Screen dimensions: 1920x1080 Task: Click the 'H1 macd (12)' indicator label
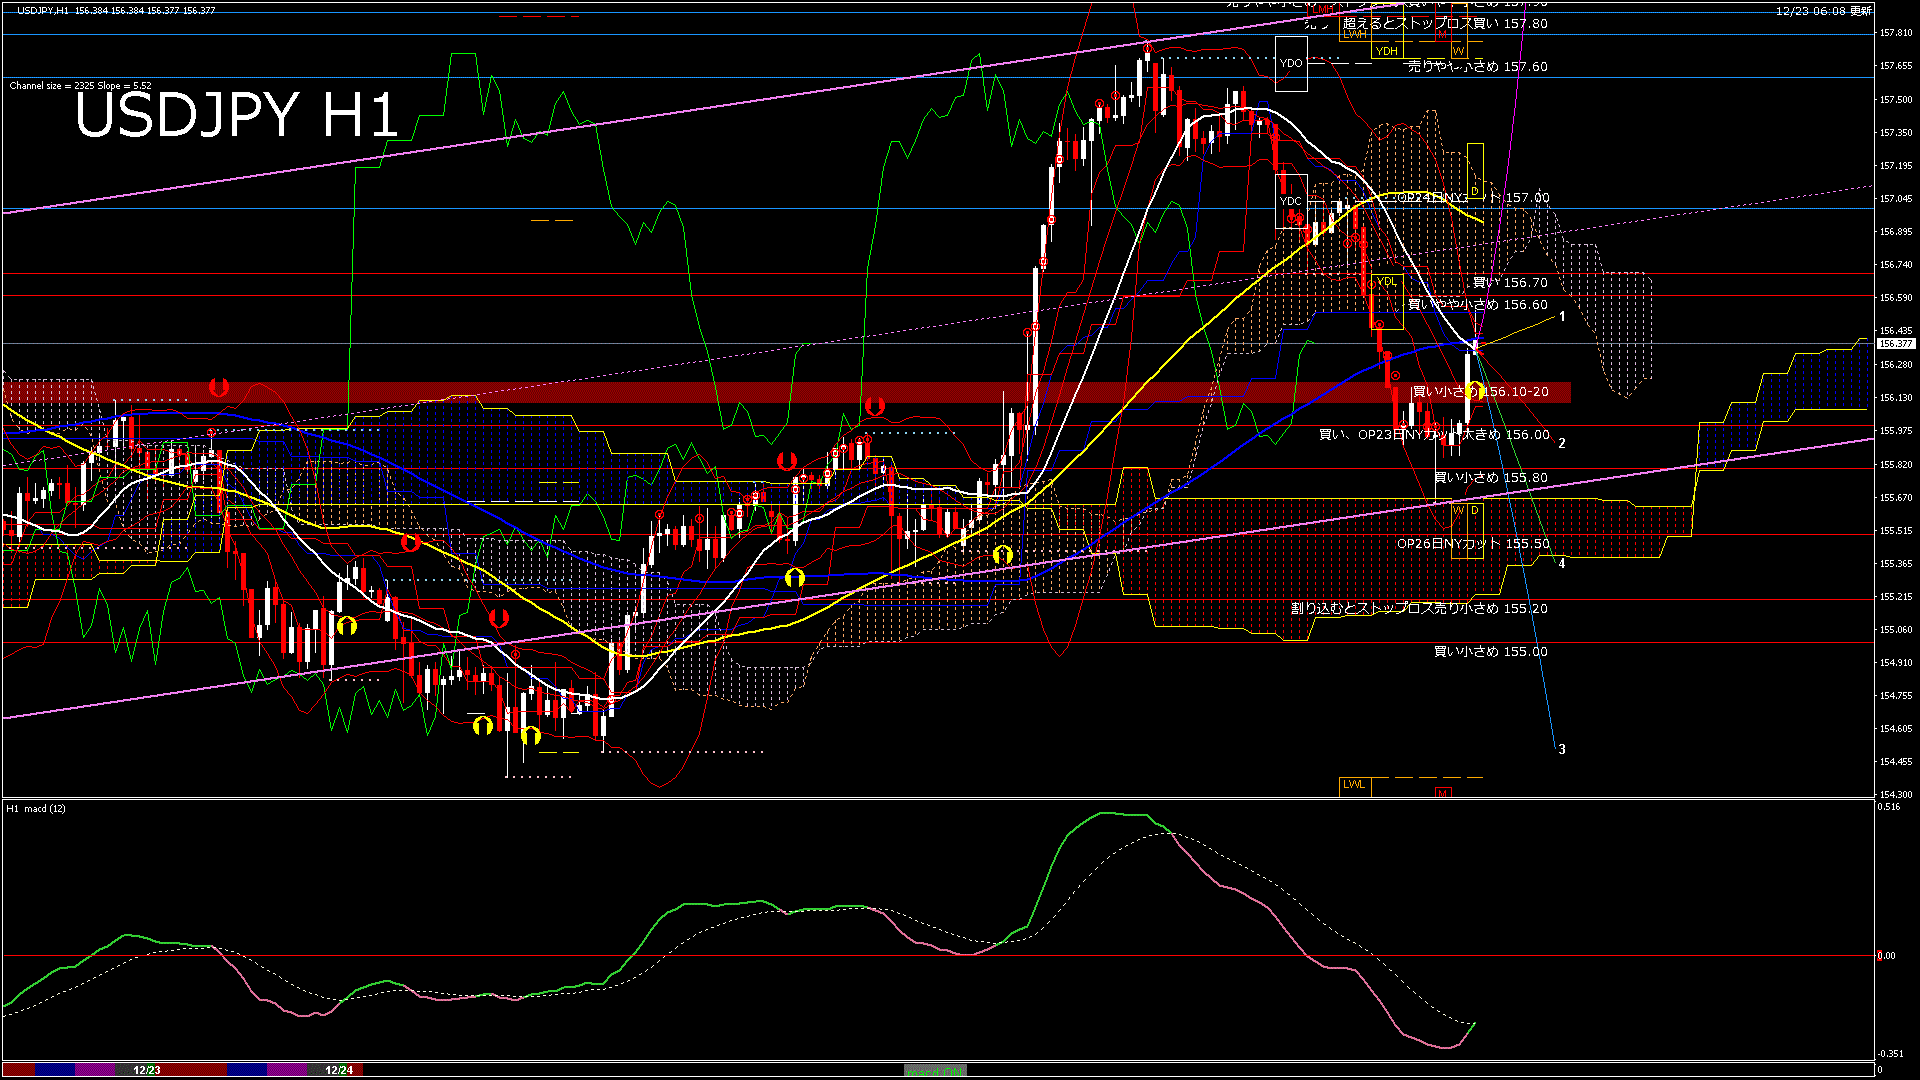pyautogui.click(x=36, y=808)
